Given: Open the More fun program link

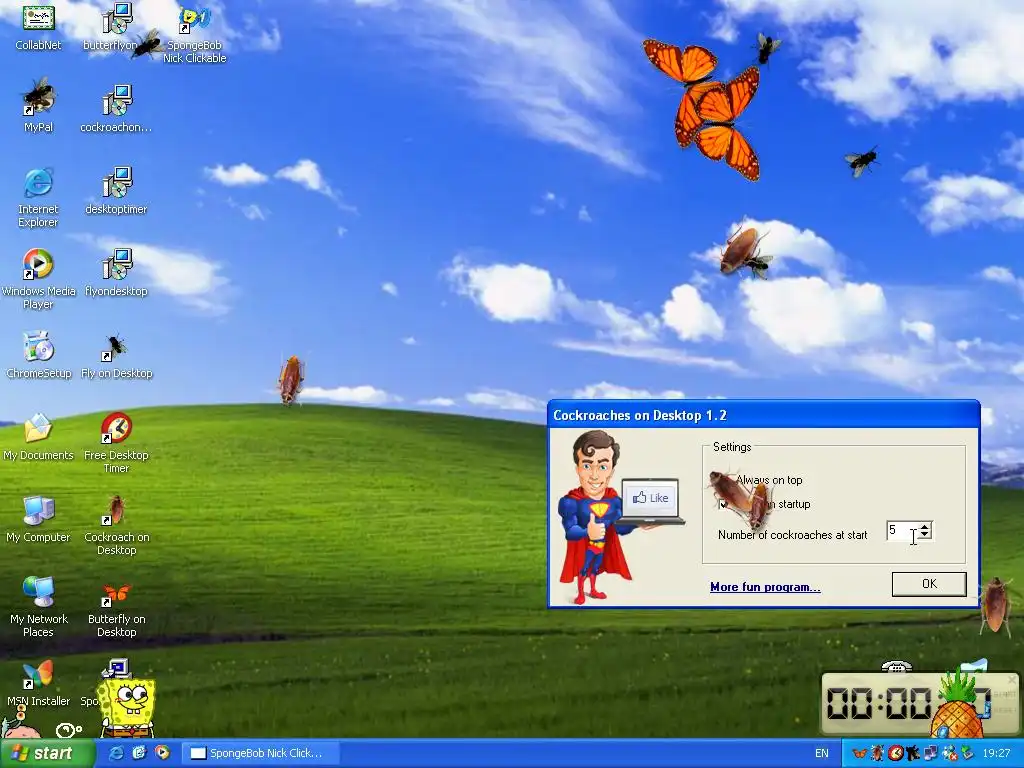Looking at the screenshot, I should 765,587.
